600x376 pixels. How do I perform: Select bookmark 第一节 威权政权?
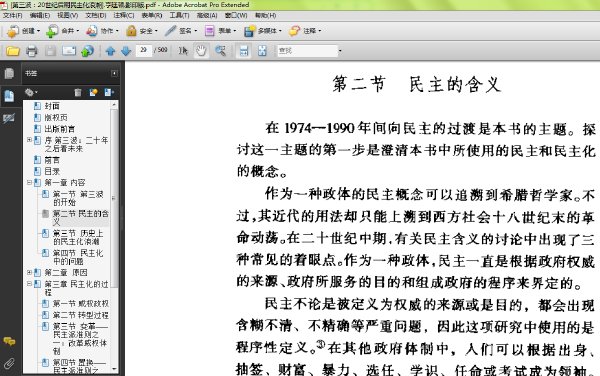[80, 304]
